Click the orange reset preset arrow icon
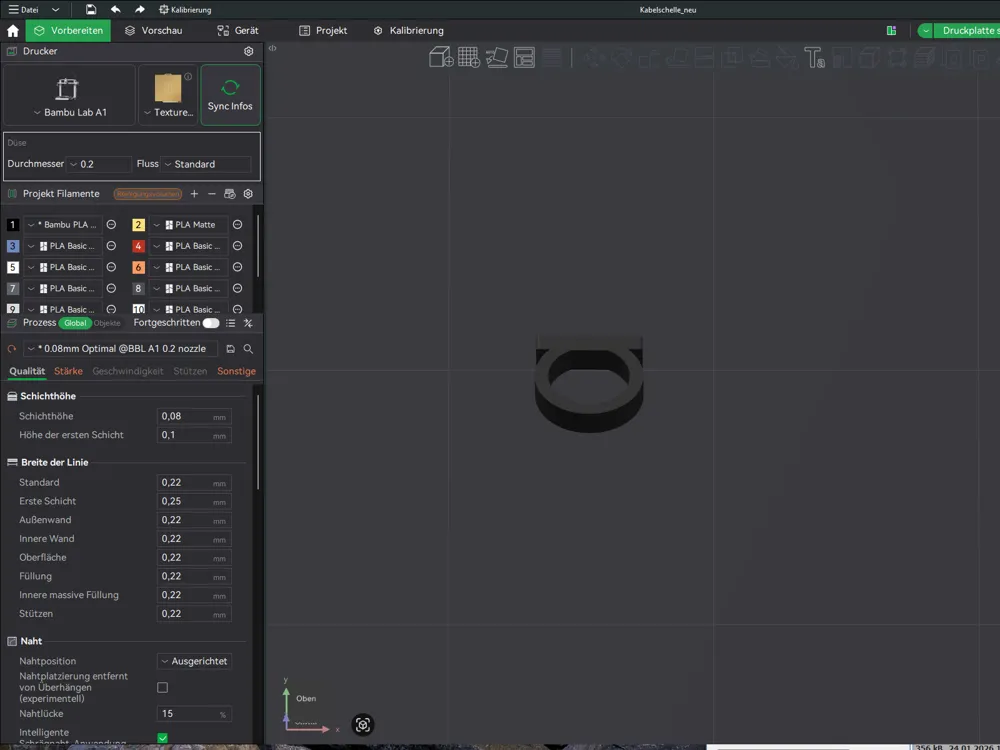The width and height of the screenshot is (1000, 750). coord(11,349)
